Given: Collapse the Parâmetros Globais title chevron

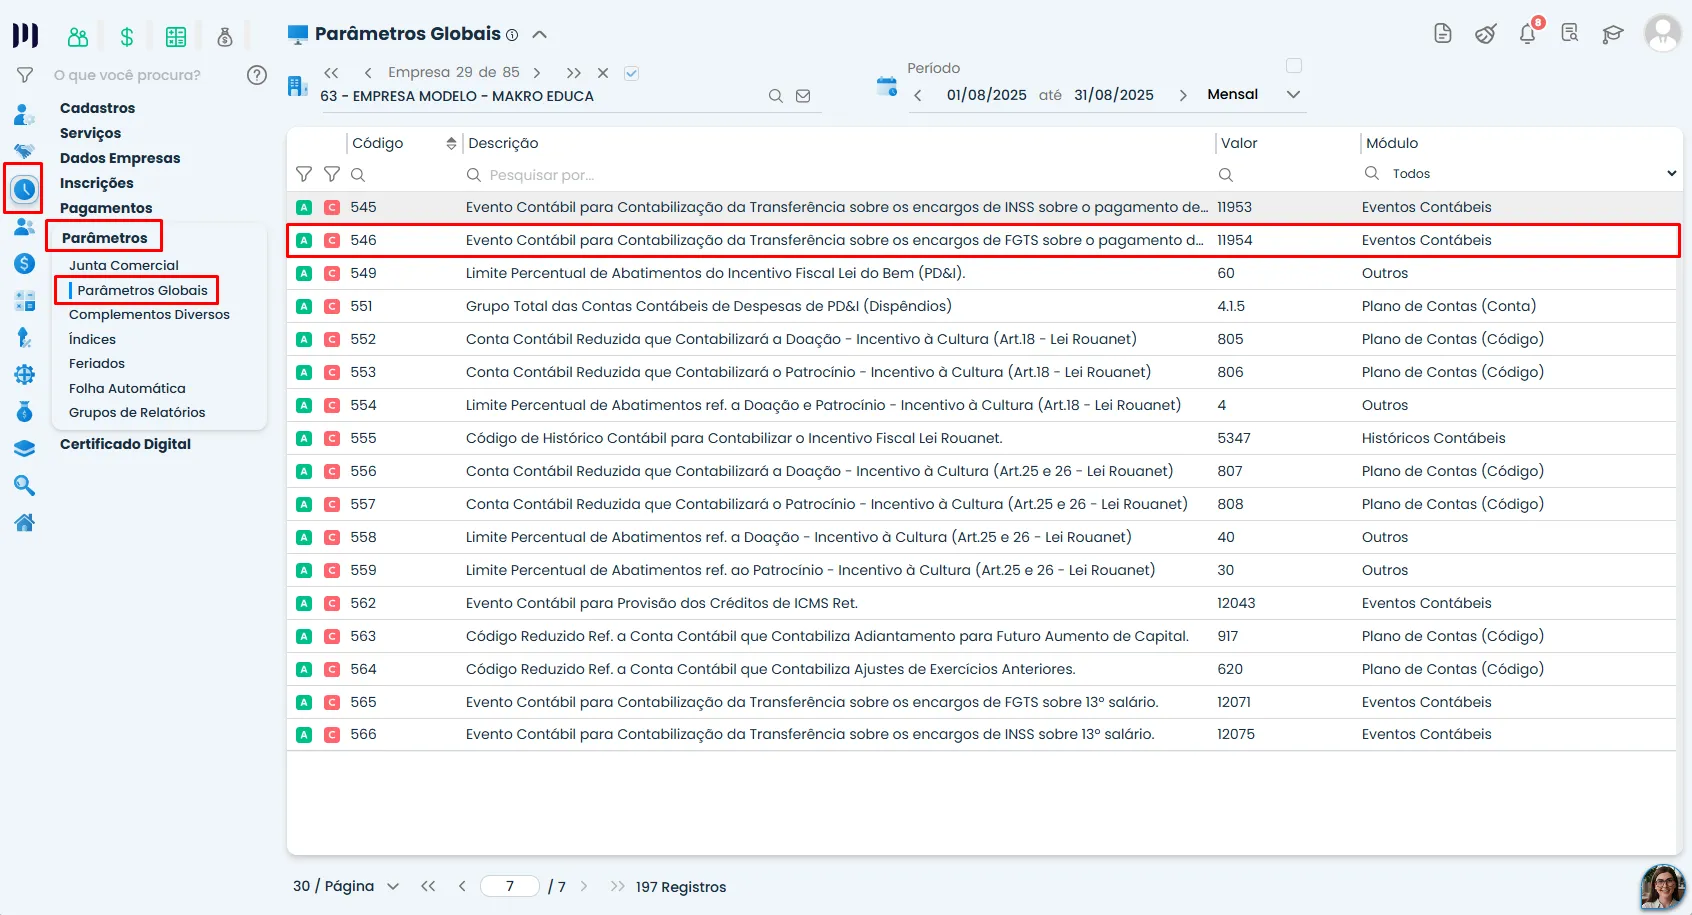Looking at the screenshot, I should [x=540, y=34].
